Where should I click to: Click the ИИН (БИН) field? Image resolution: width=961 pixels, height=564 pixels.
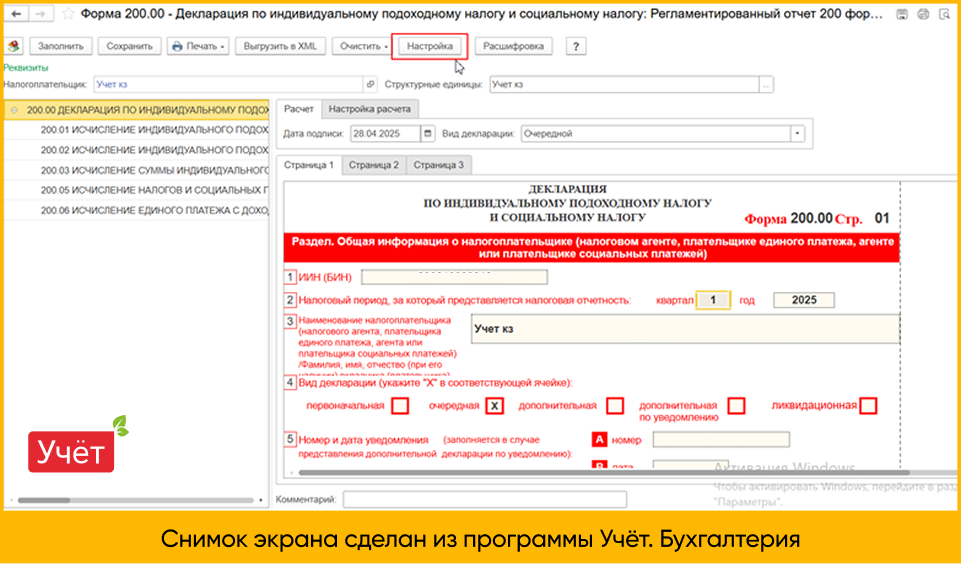pos(454,277)
